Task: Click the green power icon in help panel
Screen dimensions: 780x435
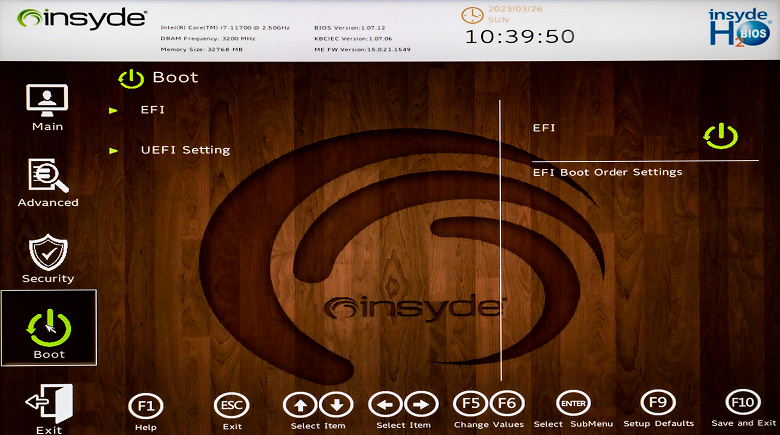Action: pyautogui.click(x=720, y=136)
